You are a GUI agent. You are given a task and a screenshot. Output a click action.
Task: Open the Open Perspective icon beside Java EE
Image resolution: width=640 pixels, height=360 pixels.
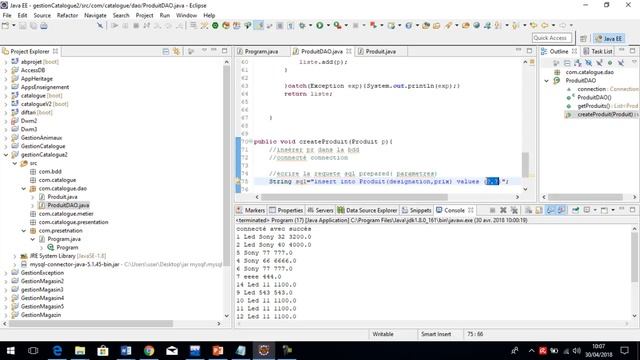pyautogui.click(x=583, y=38)
